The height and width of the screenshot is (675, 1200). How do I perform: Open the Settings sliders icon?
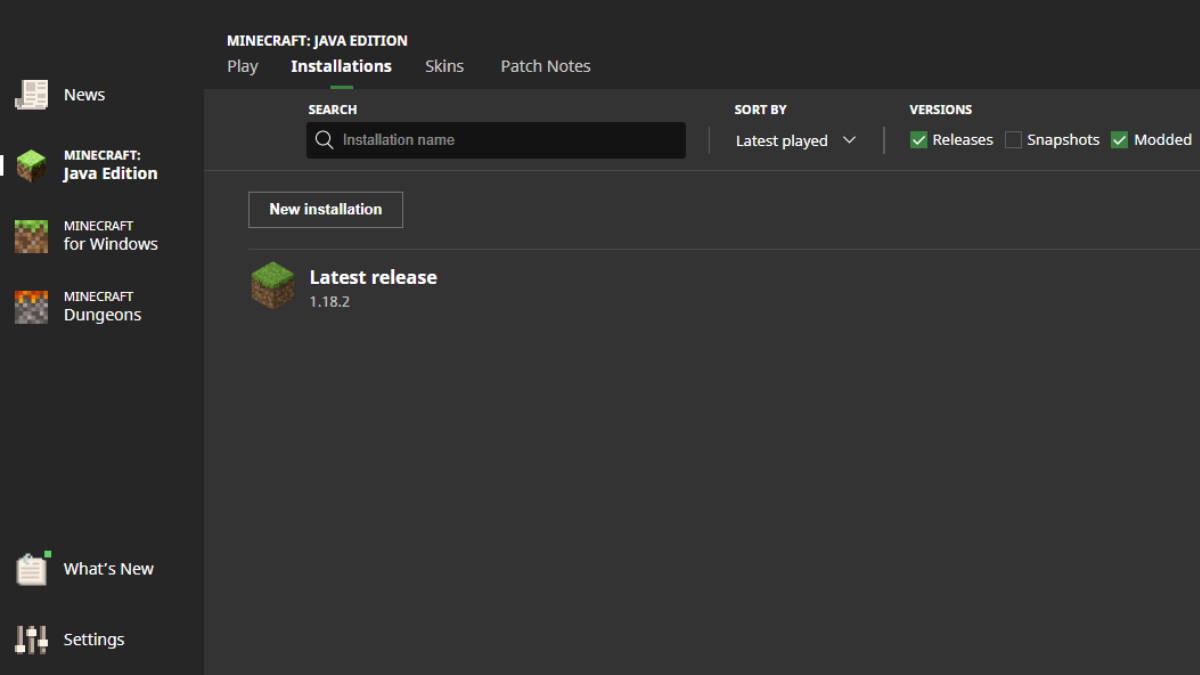[31, 640]
